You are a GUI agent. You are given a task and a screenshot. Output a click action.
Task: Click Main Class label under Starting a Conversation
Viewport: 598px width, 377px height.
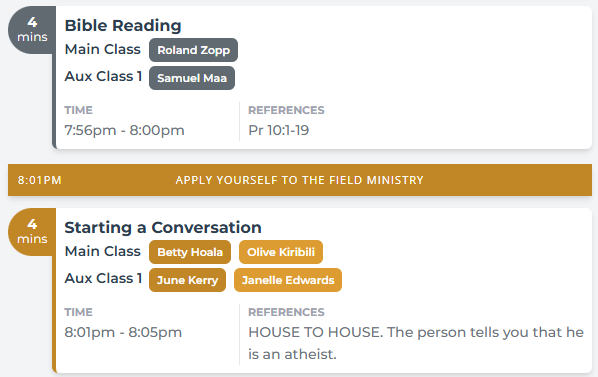click(x=103, y=251)
